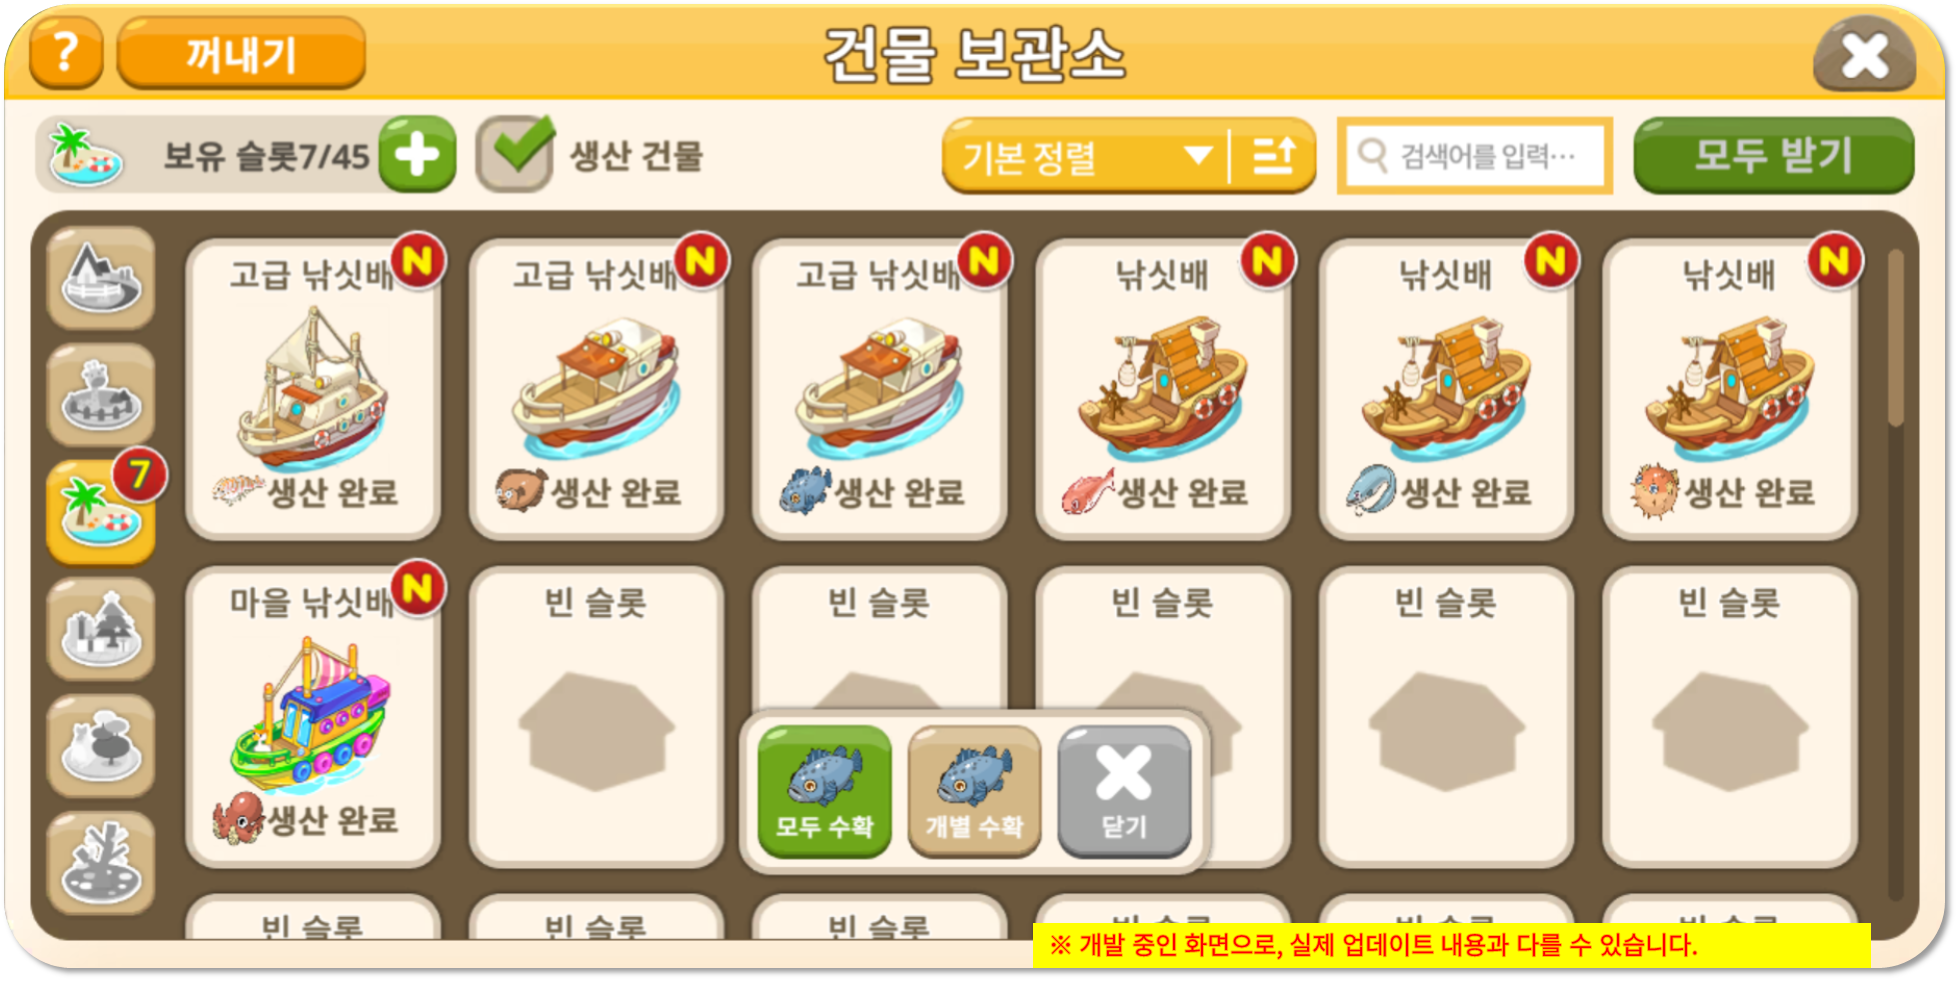Select the island category tab with badge 7
The width and height of the screenshot is (1958, 981).
pyautogui.click(x=100, y=512)
